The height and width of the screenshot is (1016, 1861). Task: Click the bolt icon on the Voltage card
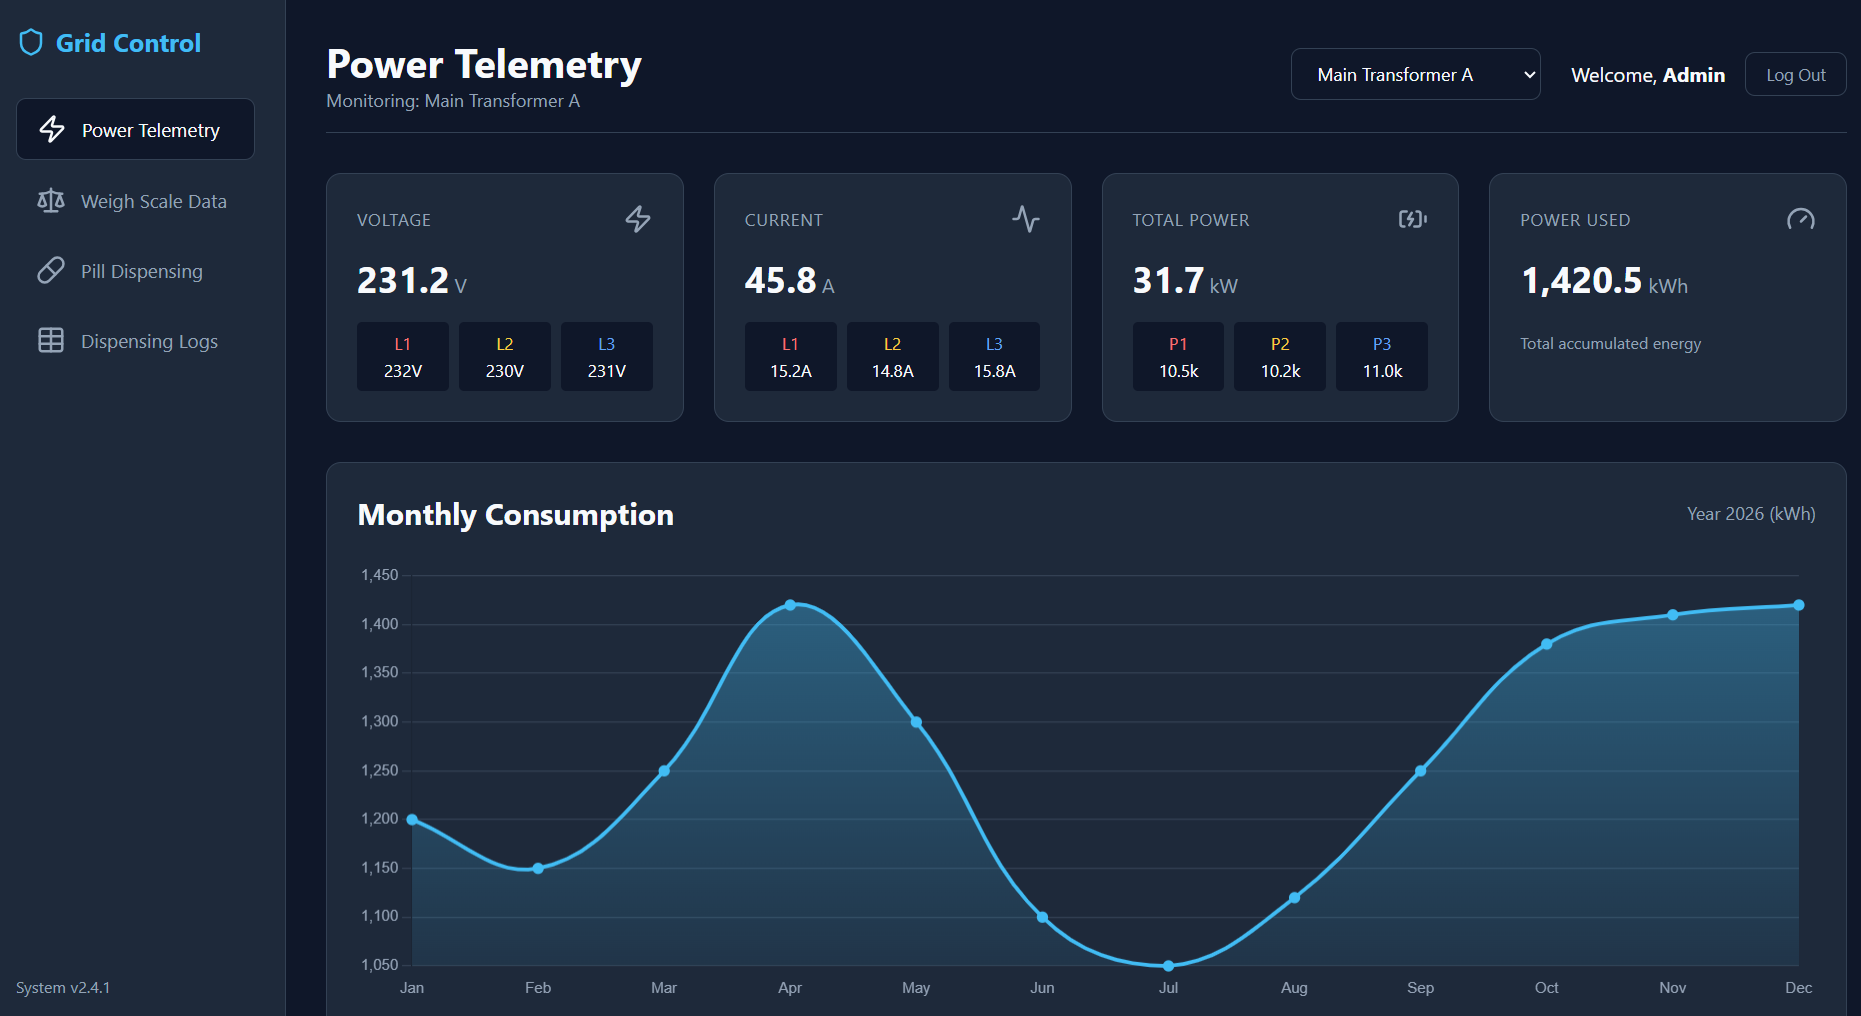pos(638,219)
